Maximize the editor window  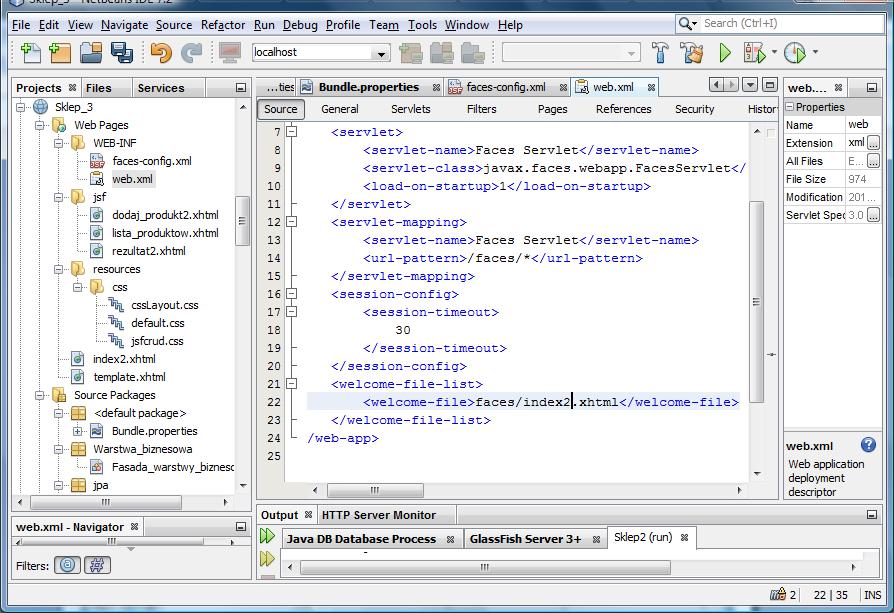coord(770,86)
